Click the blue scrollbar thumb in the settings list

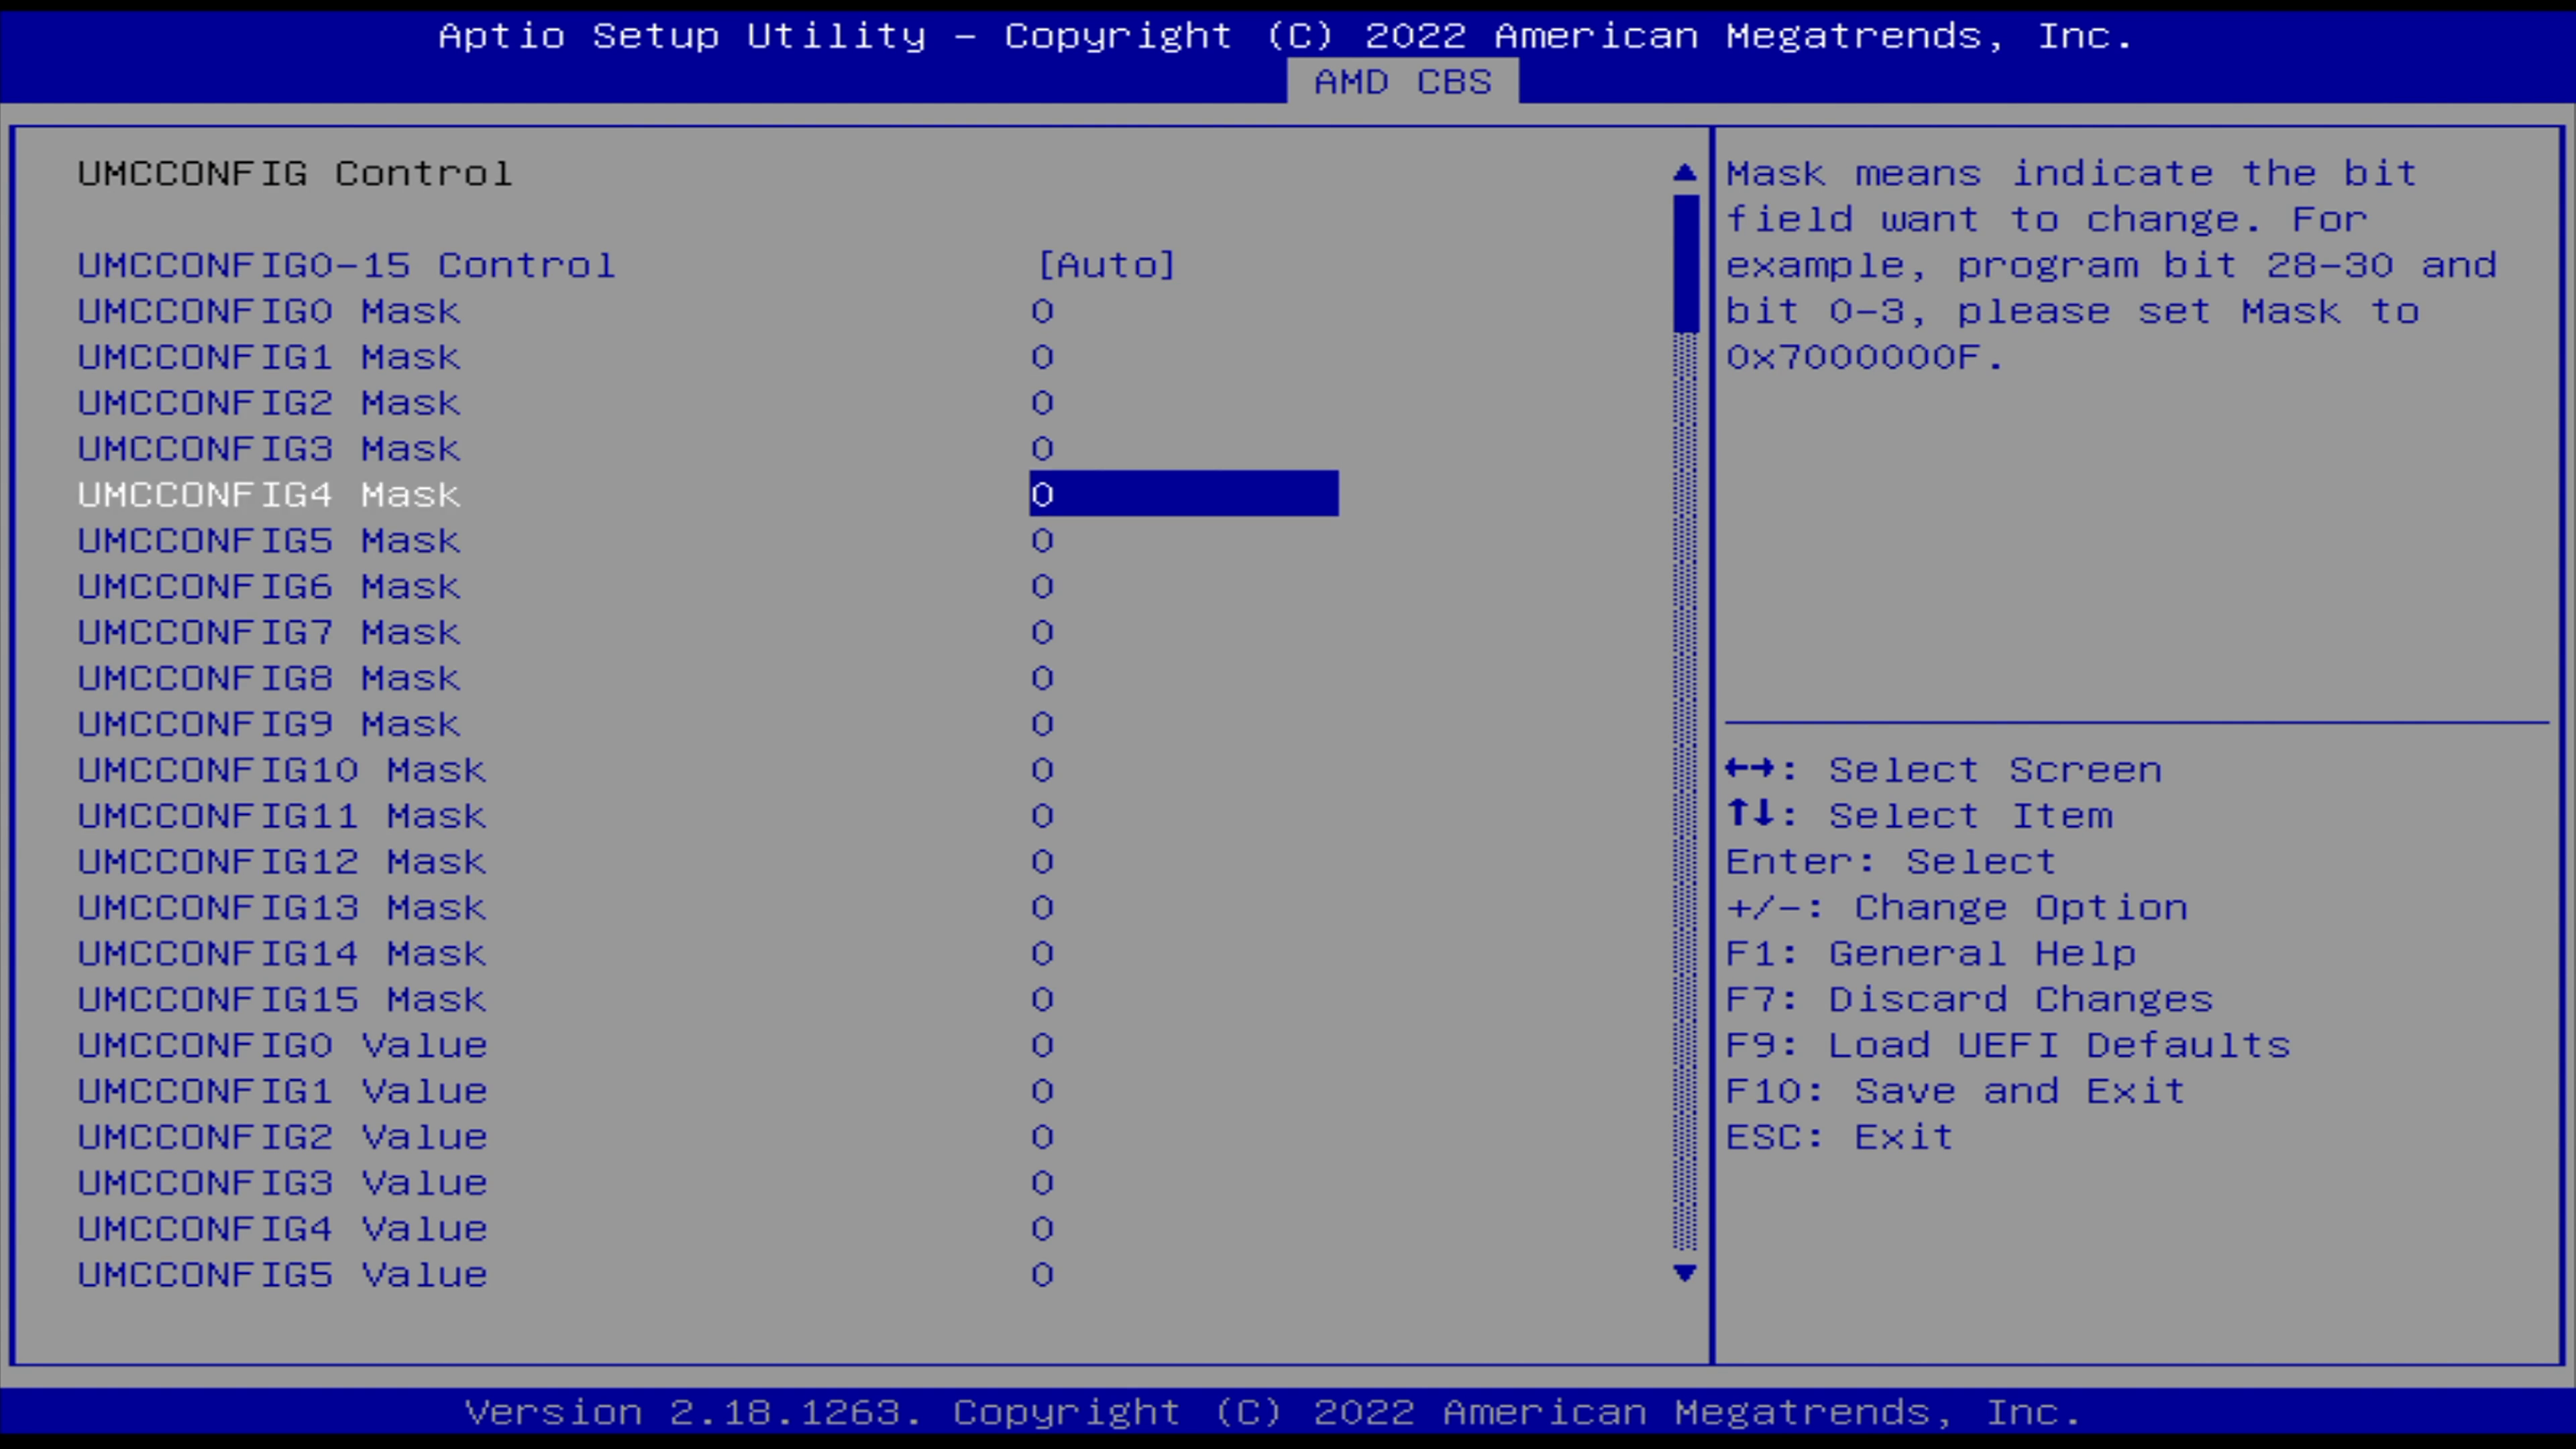pos(1685,263)
